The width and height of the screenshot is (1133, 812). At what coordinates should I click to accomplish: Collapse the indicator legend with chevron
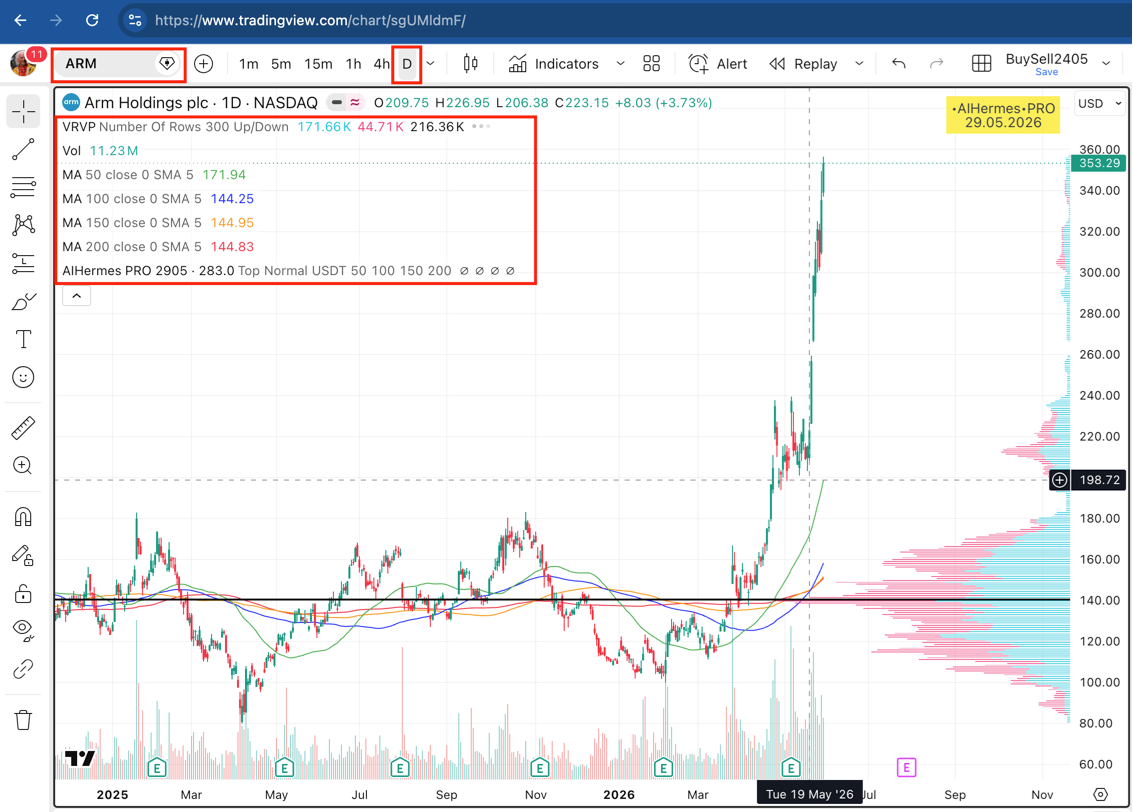77,296
